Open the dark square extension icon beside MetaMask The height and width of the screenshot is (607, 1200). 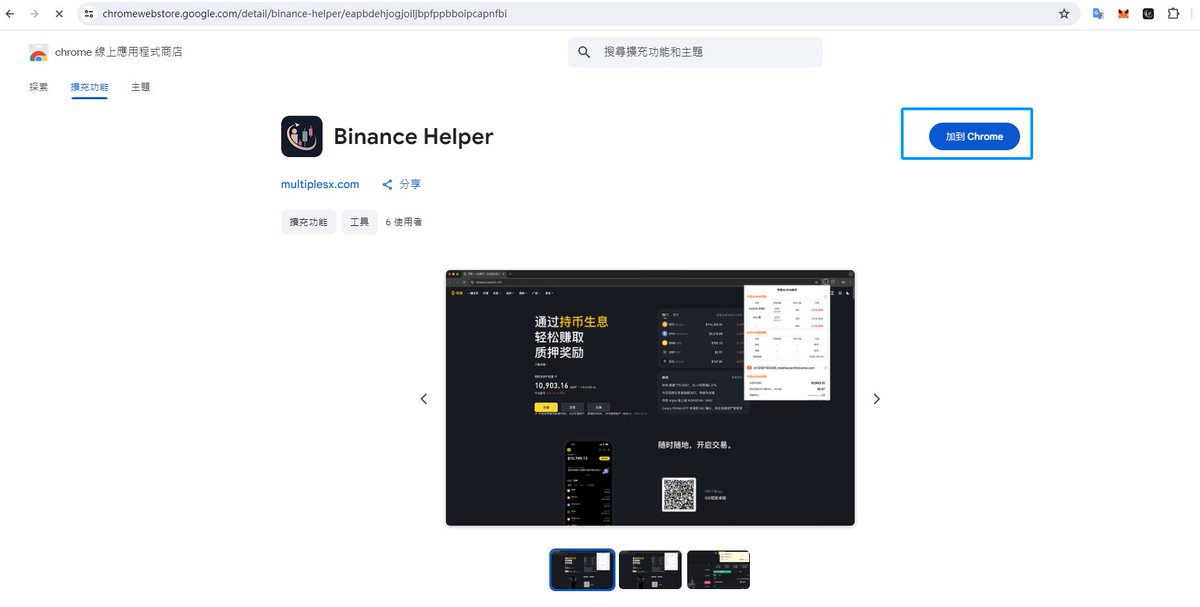point(1148,14)
